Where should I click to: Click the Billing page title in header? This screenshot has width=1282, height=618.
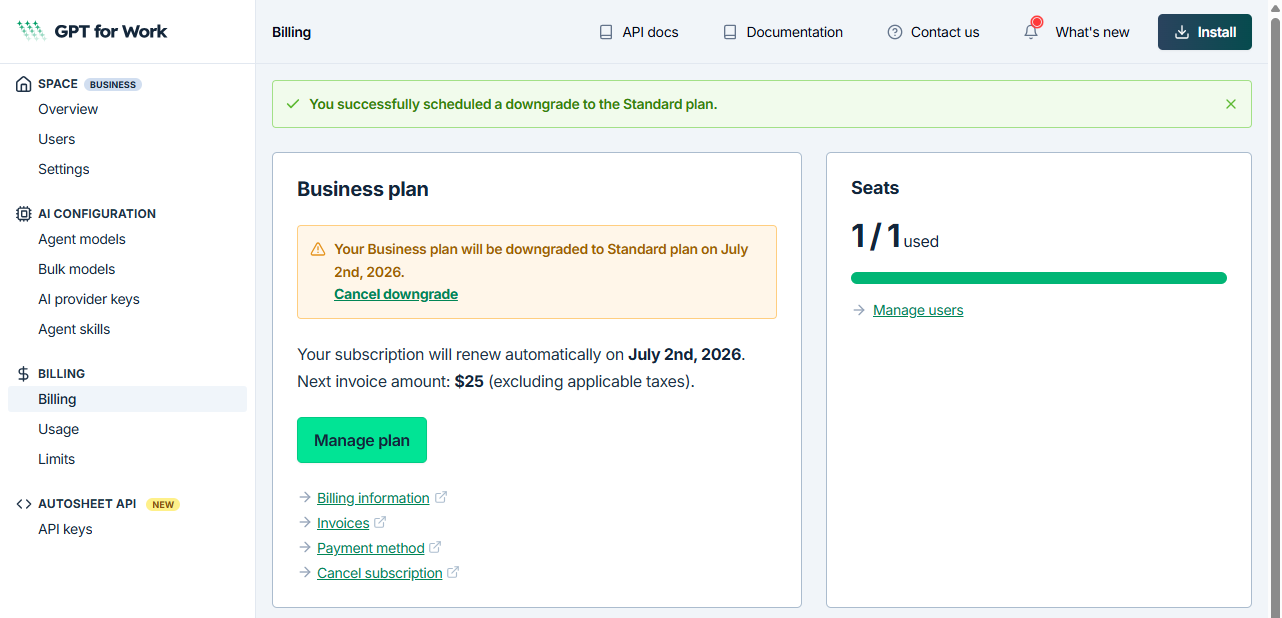tap(291, 32)
